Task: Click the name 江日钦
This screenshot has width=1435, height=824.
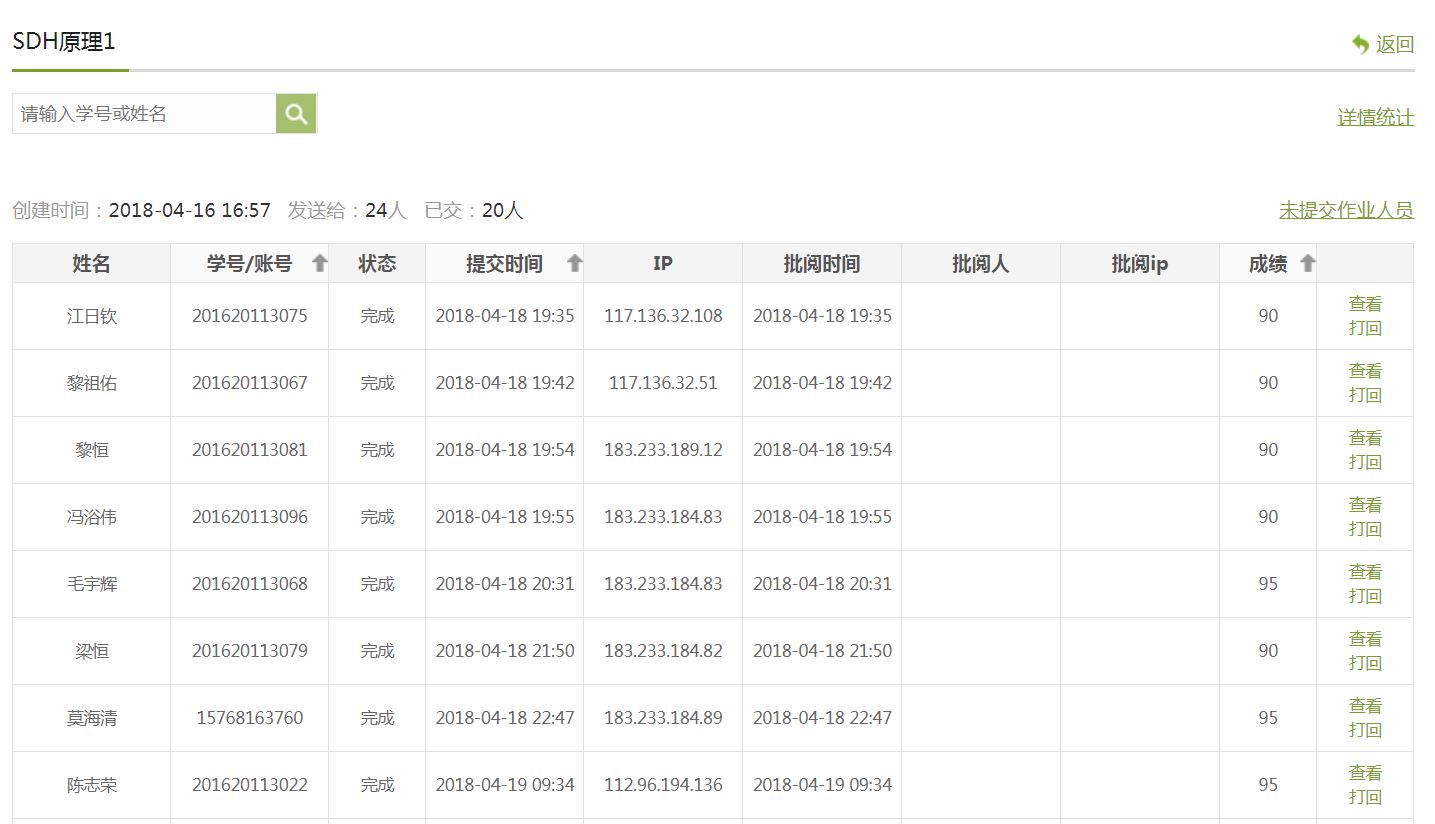Action: click(92, 316)
